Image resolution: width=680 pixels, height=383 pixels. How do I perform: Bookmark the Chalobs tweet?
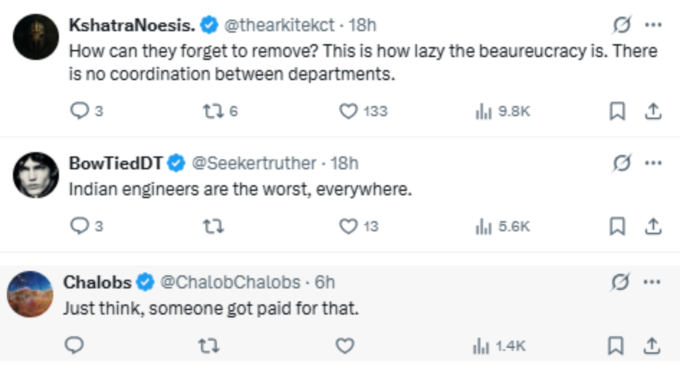615,346
